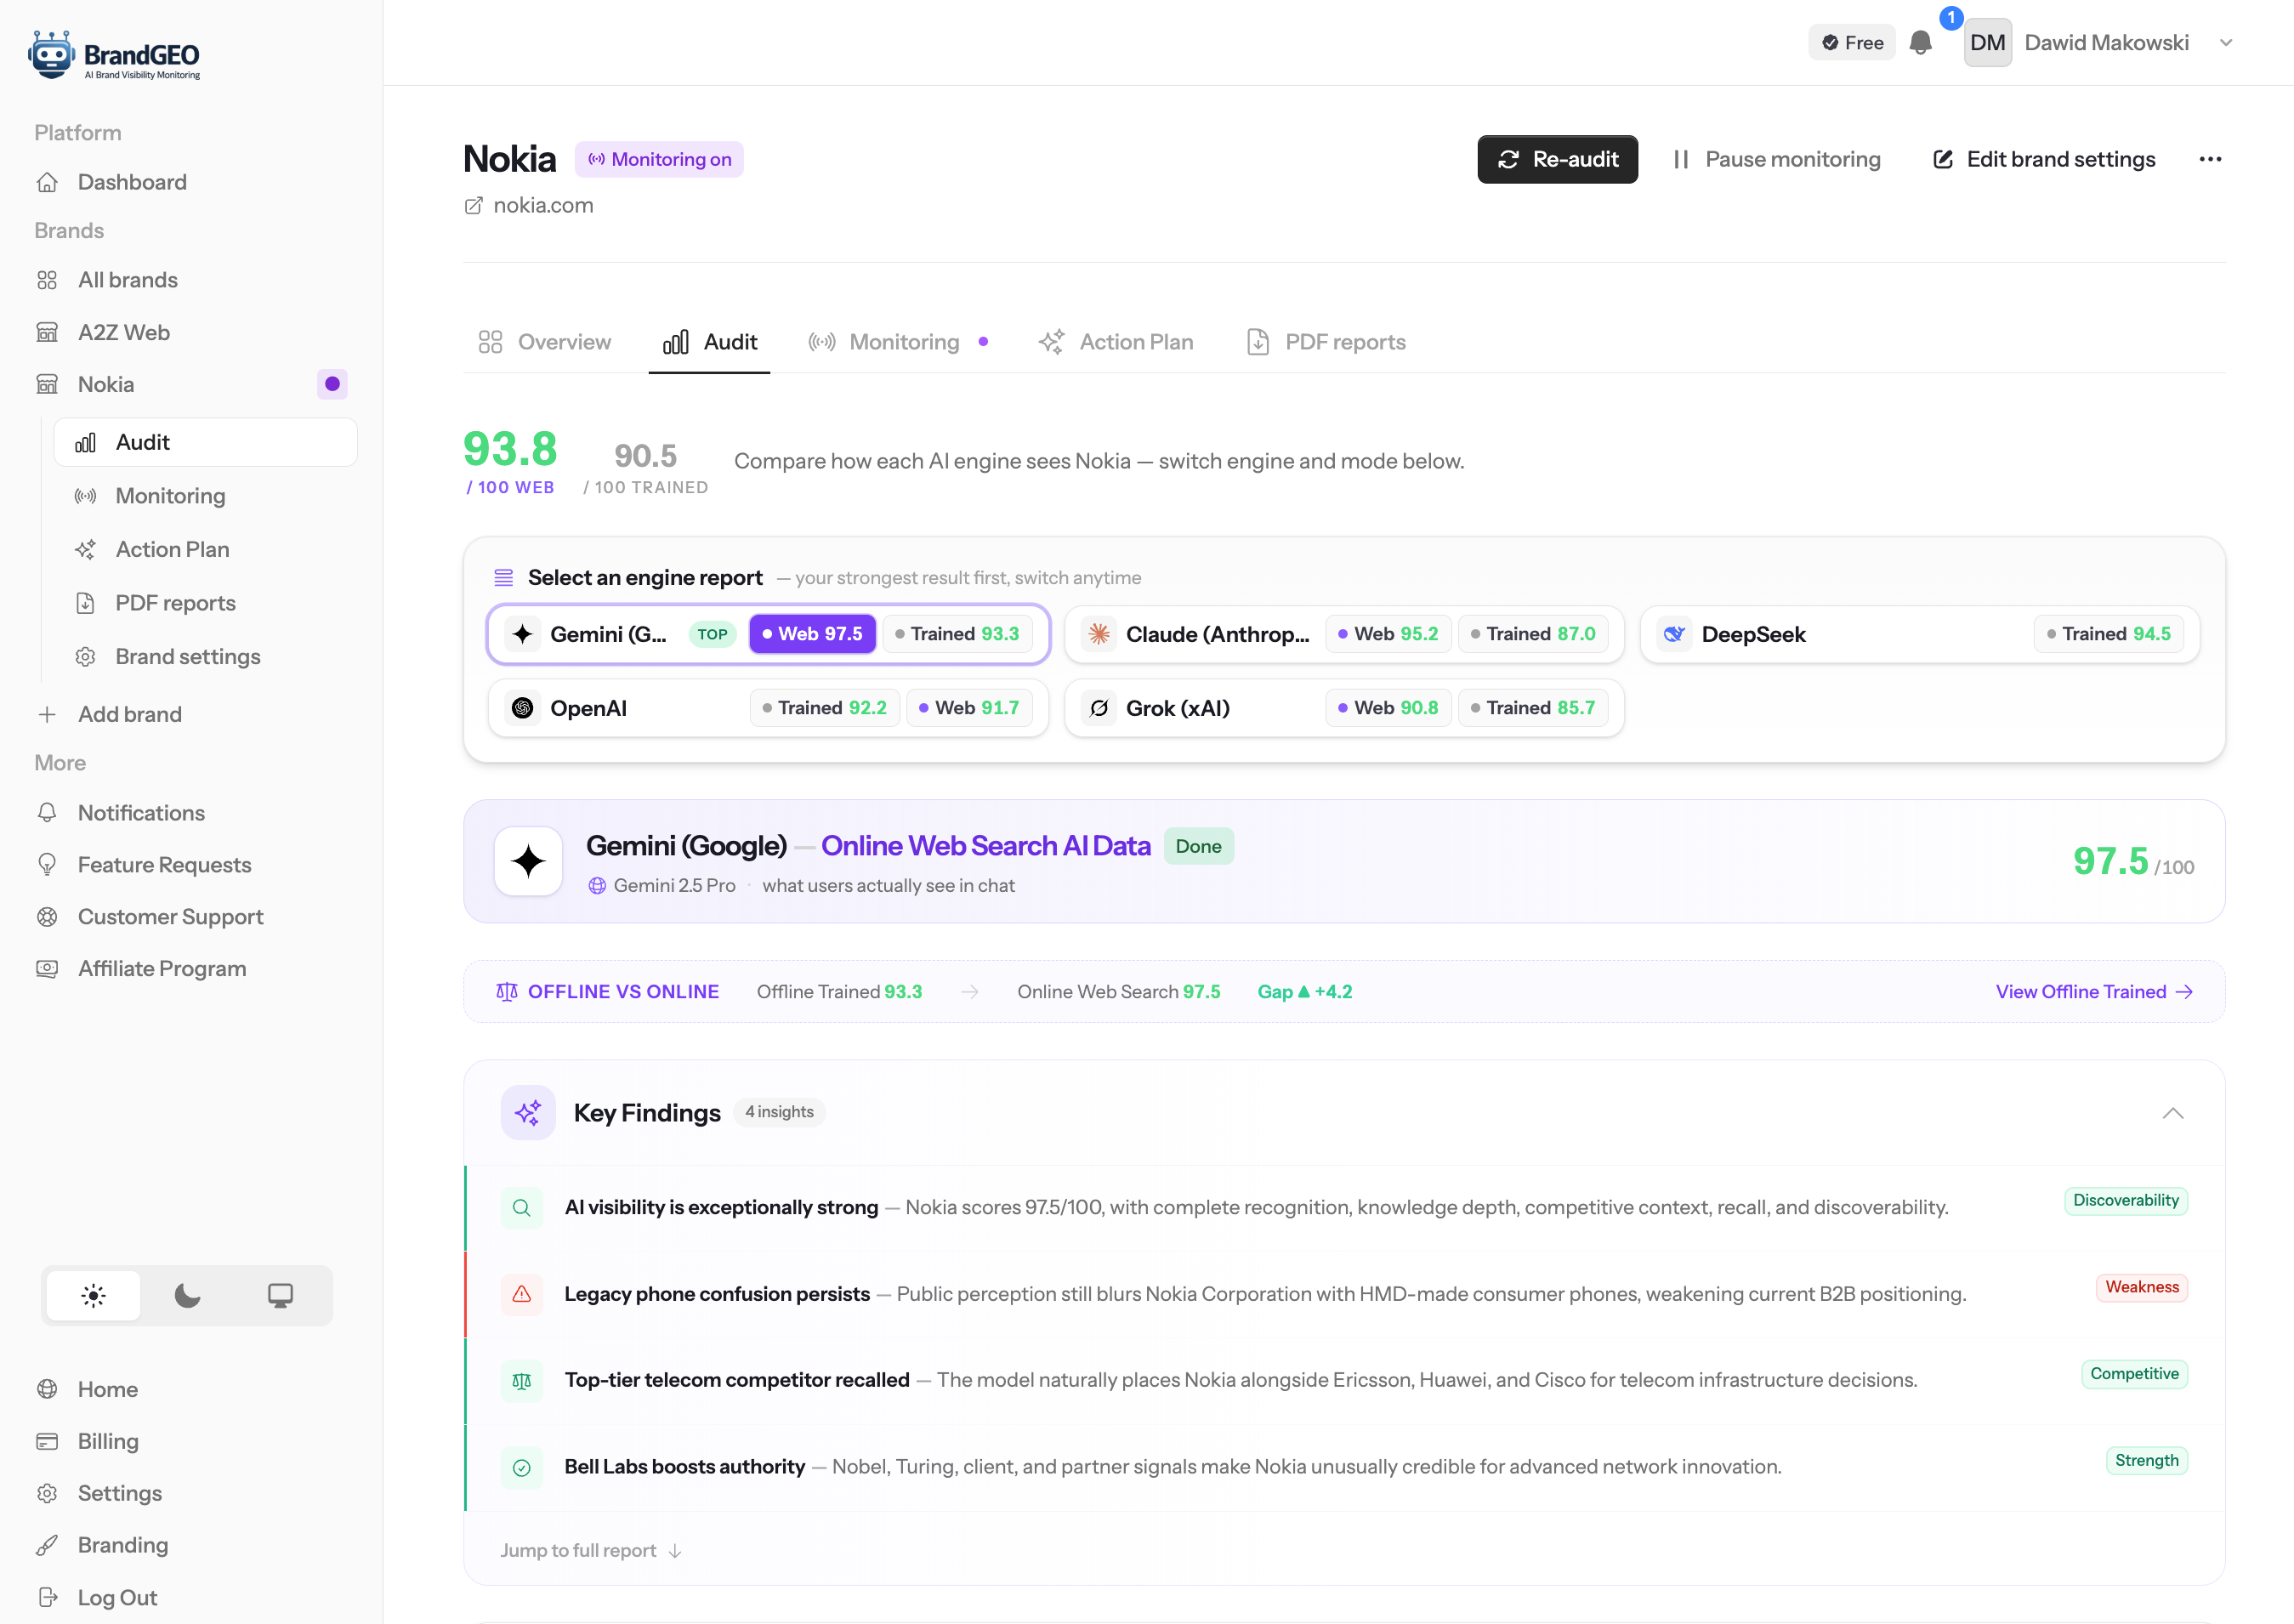Click the Affiliate Program icon
Image resolution: width=2294 pixels, height=1624 pixels.
tap(47, 969)
